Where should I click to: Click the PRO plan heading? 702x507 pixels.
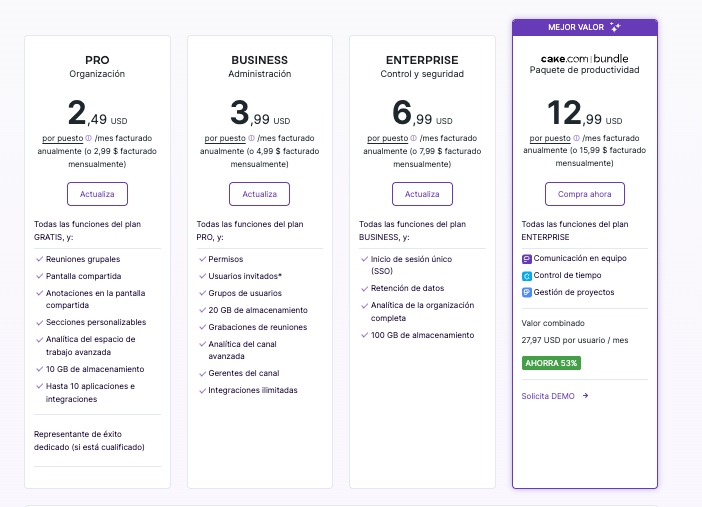coord(97,60)
